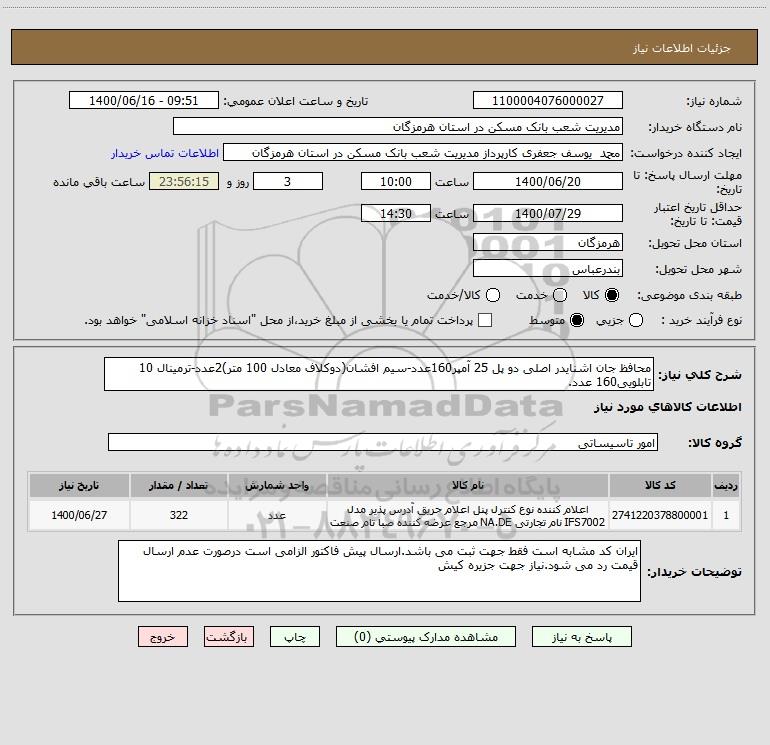Open 'اطلاعات تماس خریدار' link
This screenshot has width=770, height=745.
click(x=165, y=153)
